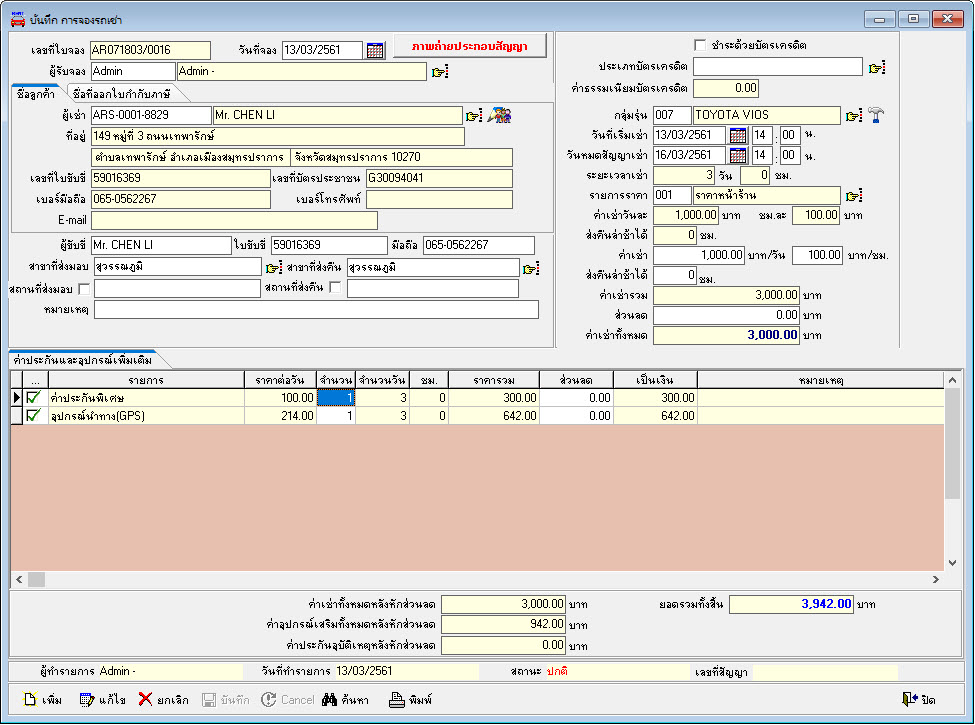Select insurance and extra equipment tab
The height and width of the screenshot is (725, 975).
pos(83,359)
